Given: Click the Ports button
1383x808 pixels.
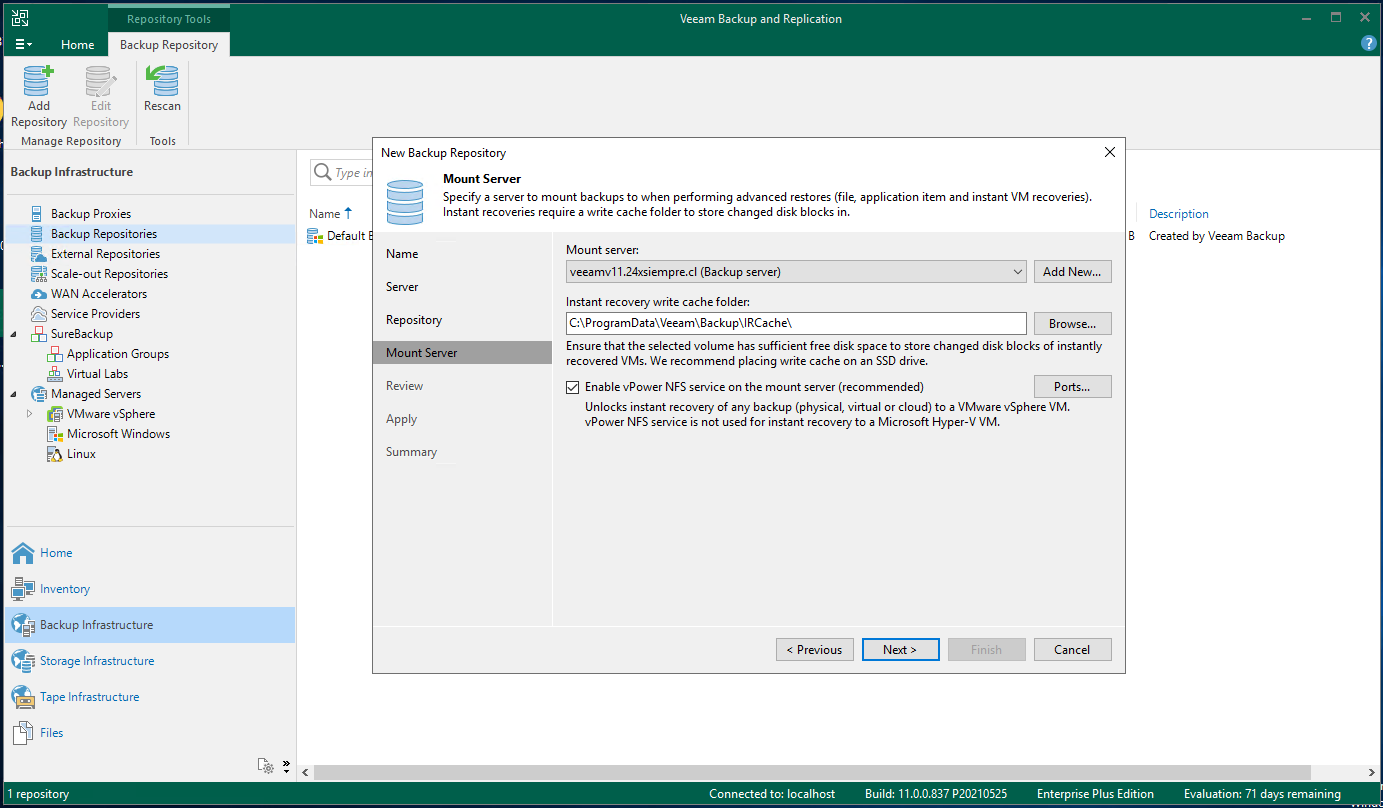Looking at the screenshot, I should [x=1072, y=386].
